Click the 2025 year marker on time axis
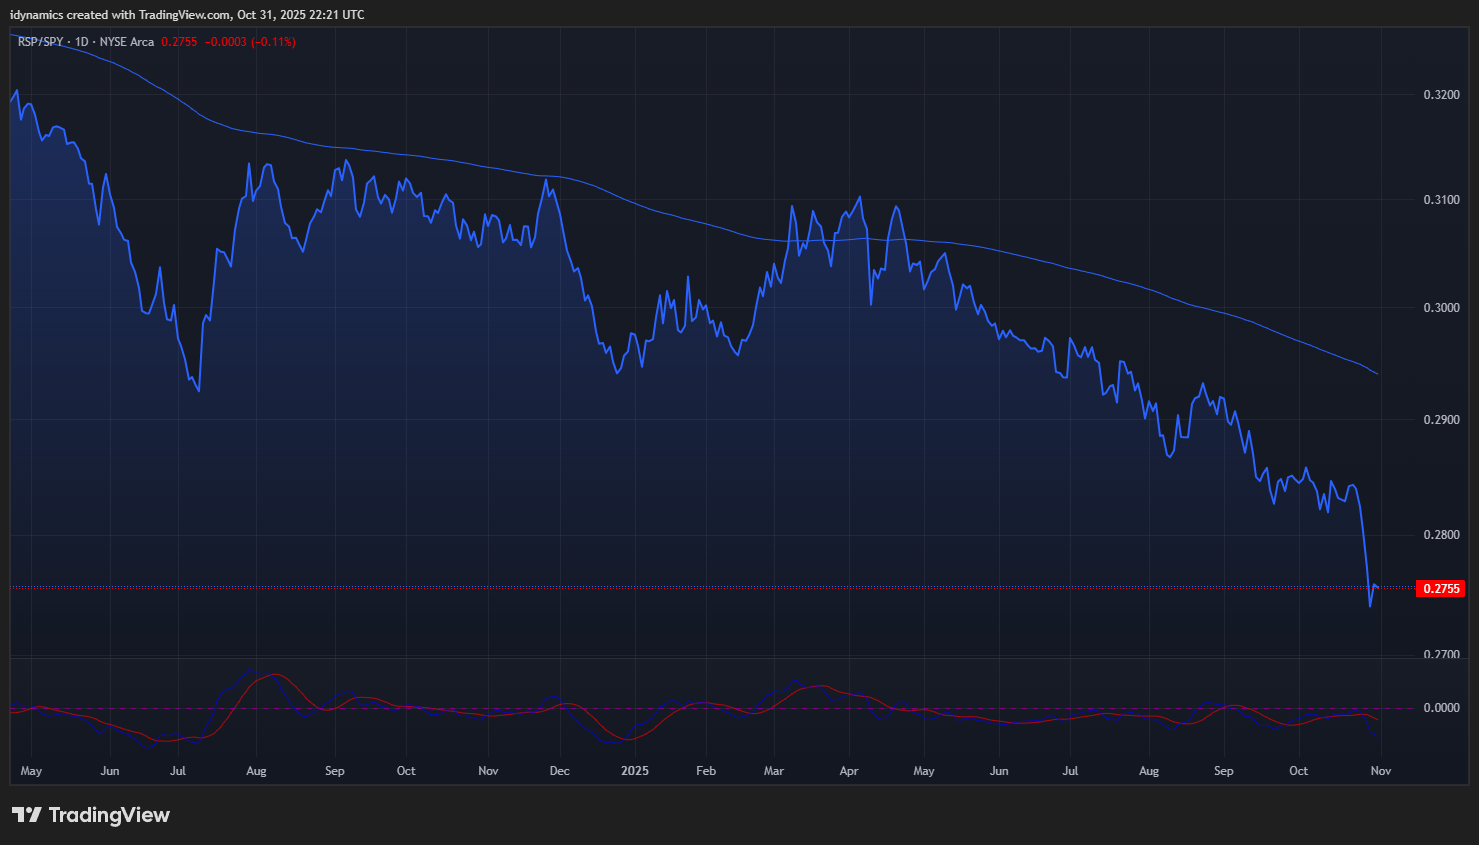The image size is (1479, 845). coord(634,771)
